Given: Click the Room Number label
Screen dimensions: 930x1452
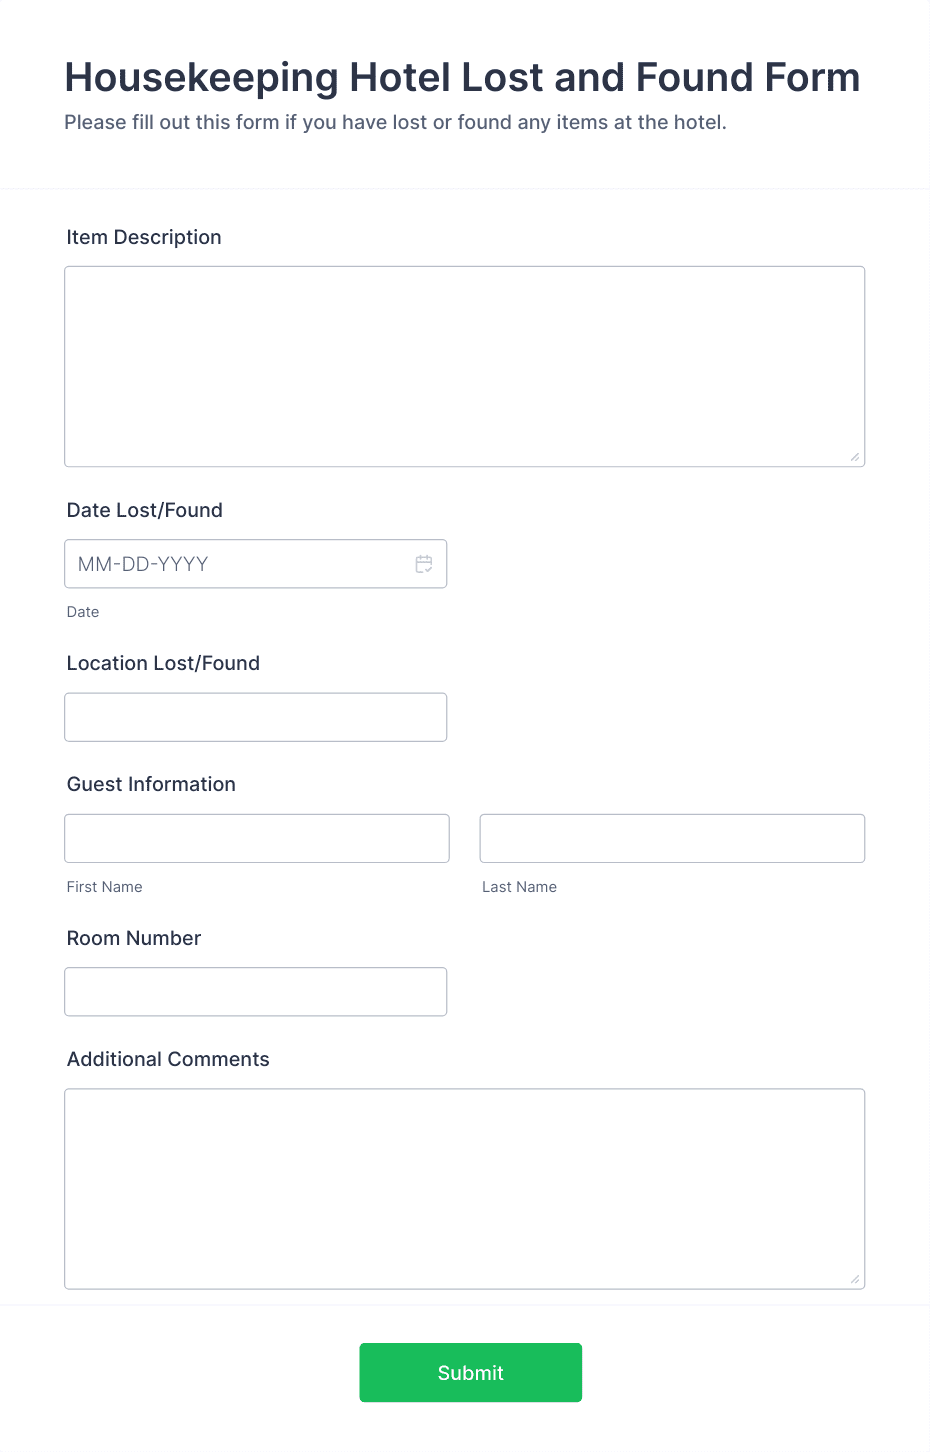Looking at the screenshot, I should 133,938.
